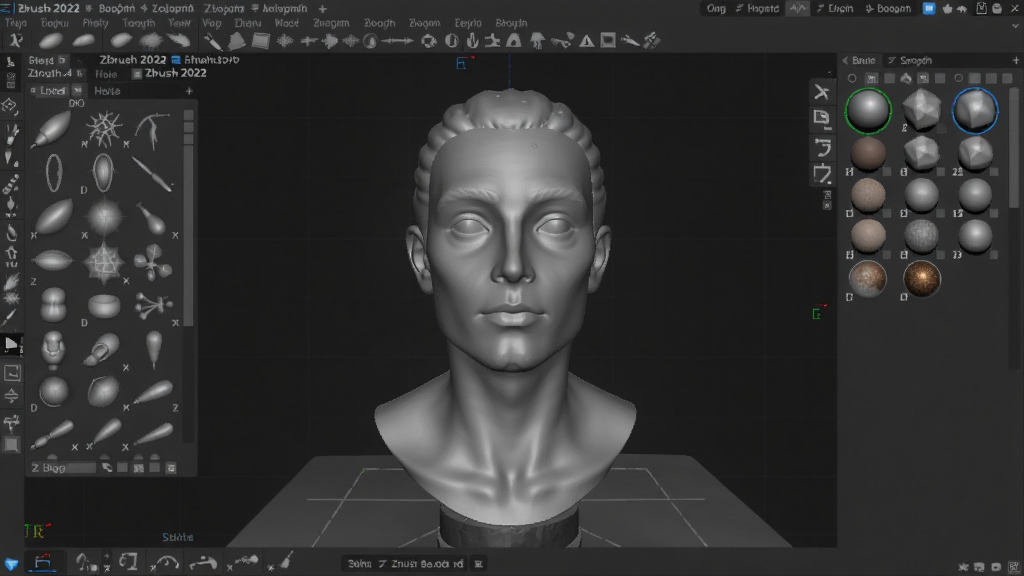Screen dimensions: 1024x576
Task: Choose the thin needle brush thumbnail
Action: pos(152,174)
